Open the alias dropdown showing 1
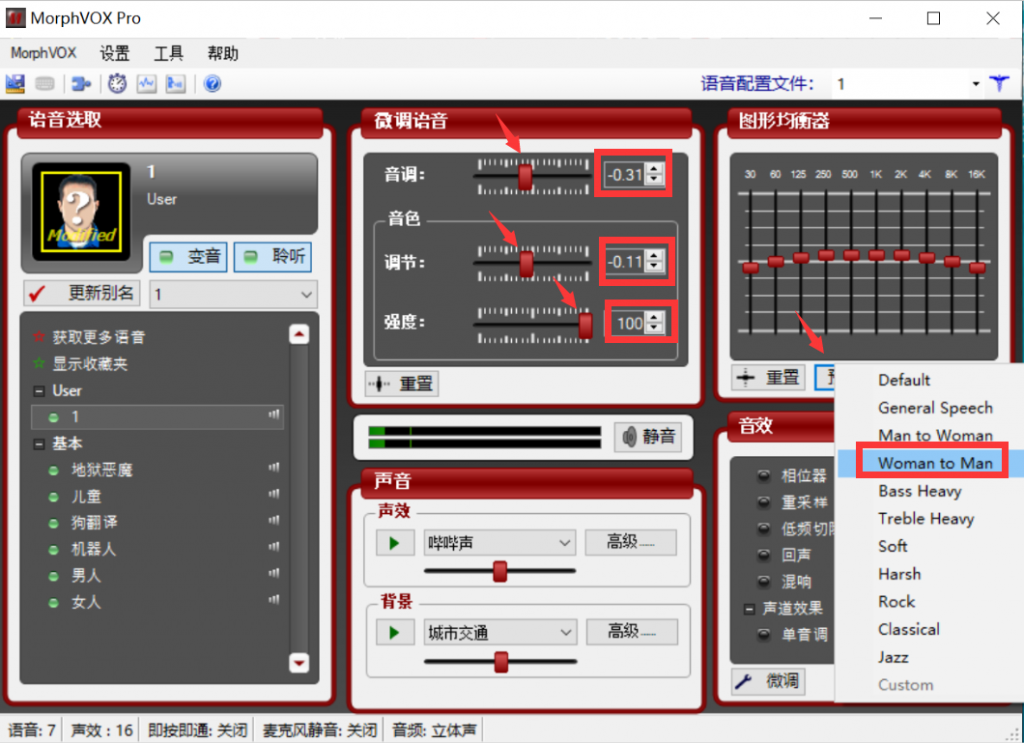Image resolution: width=1024 pixels, height=743 pixels. tap(234, 294)
